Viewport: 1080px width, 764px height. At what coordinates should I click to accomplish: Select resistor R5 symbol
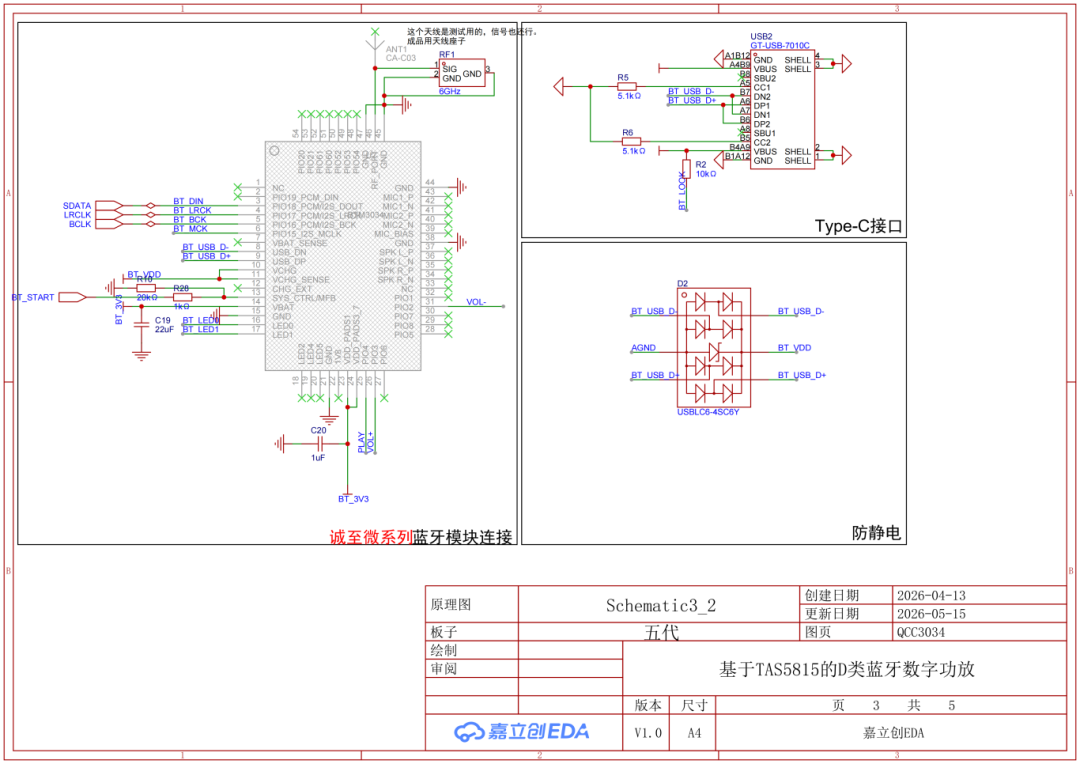[x=627, y=87]
